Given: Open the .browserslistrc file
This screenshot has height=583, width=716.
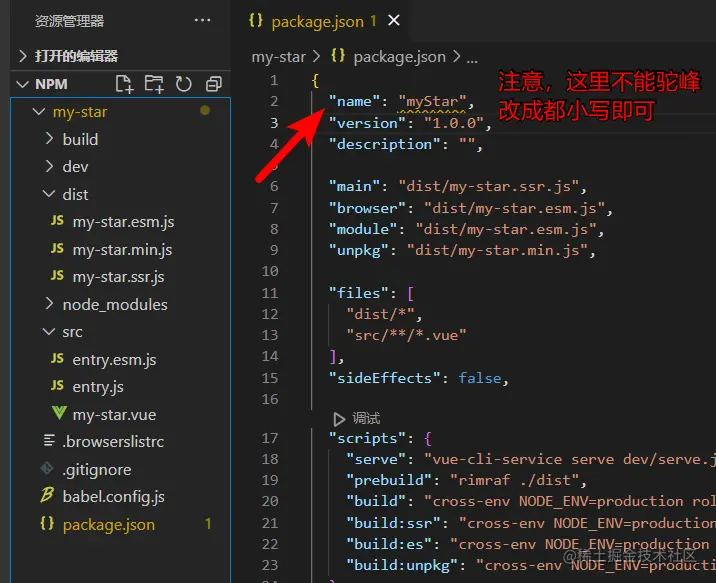Looking at the screenshot, I should coord(113,442).
